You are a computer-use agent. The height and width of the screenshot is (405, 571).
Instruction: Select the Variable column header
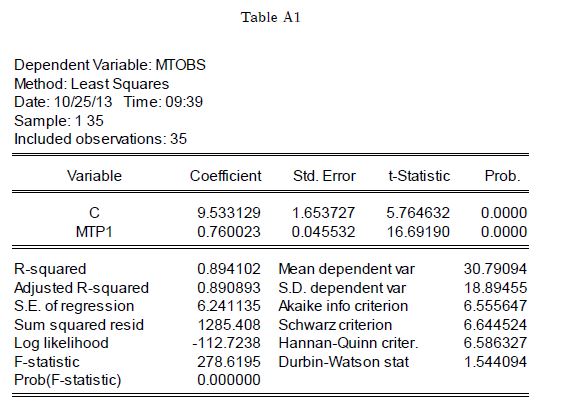94,176
